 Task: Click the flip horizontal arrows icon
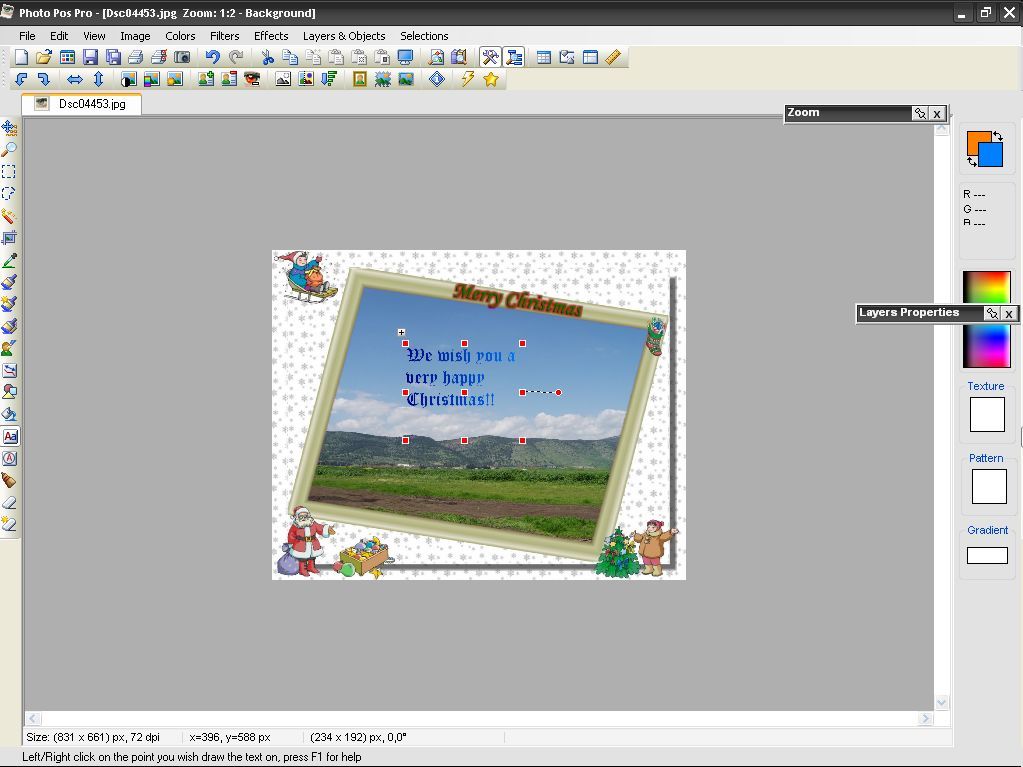pyautogui.click(x=74, y=79)
